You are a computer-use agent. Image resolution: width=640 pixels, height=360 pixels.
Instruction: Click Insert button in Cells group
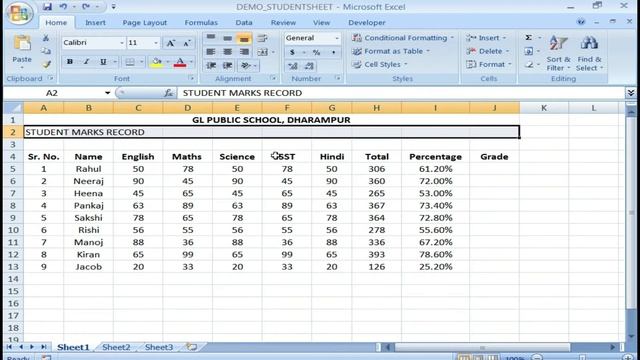(486, 38)
